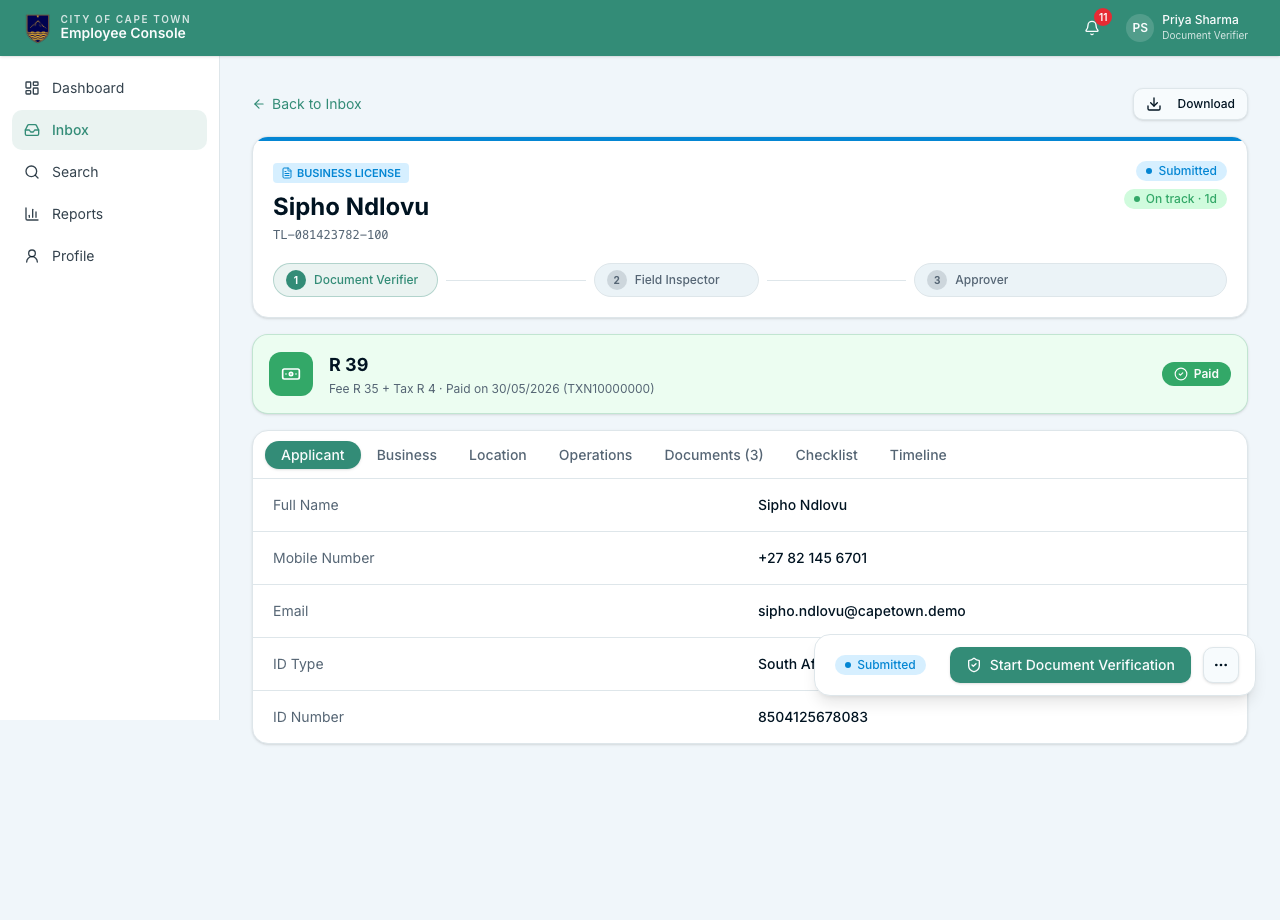Click the Paid status badge
The width and height of the screenshot is (1280, 920).
pos(1196,374)
